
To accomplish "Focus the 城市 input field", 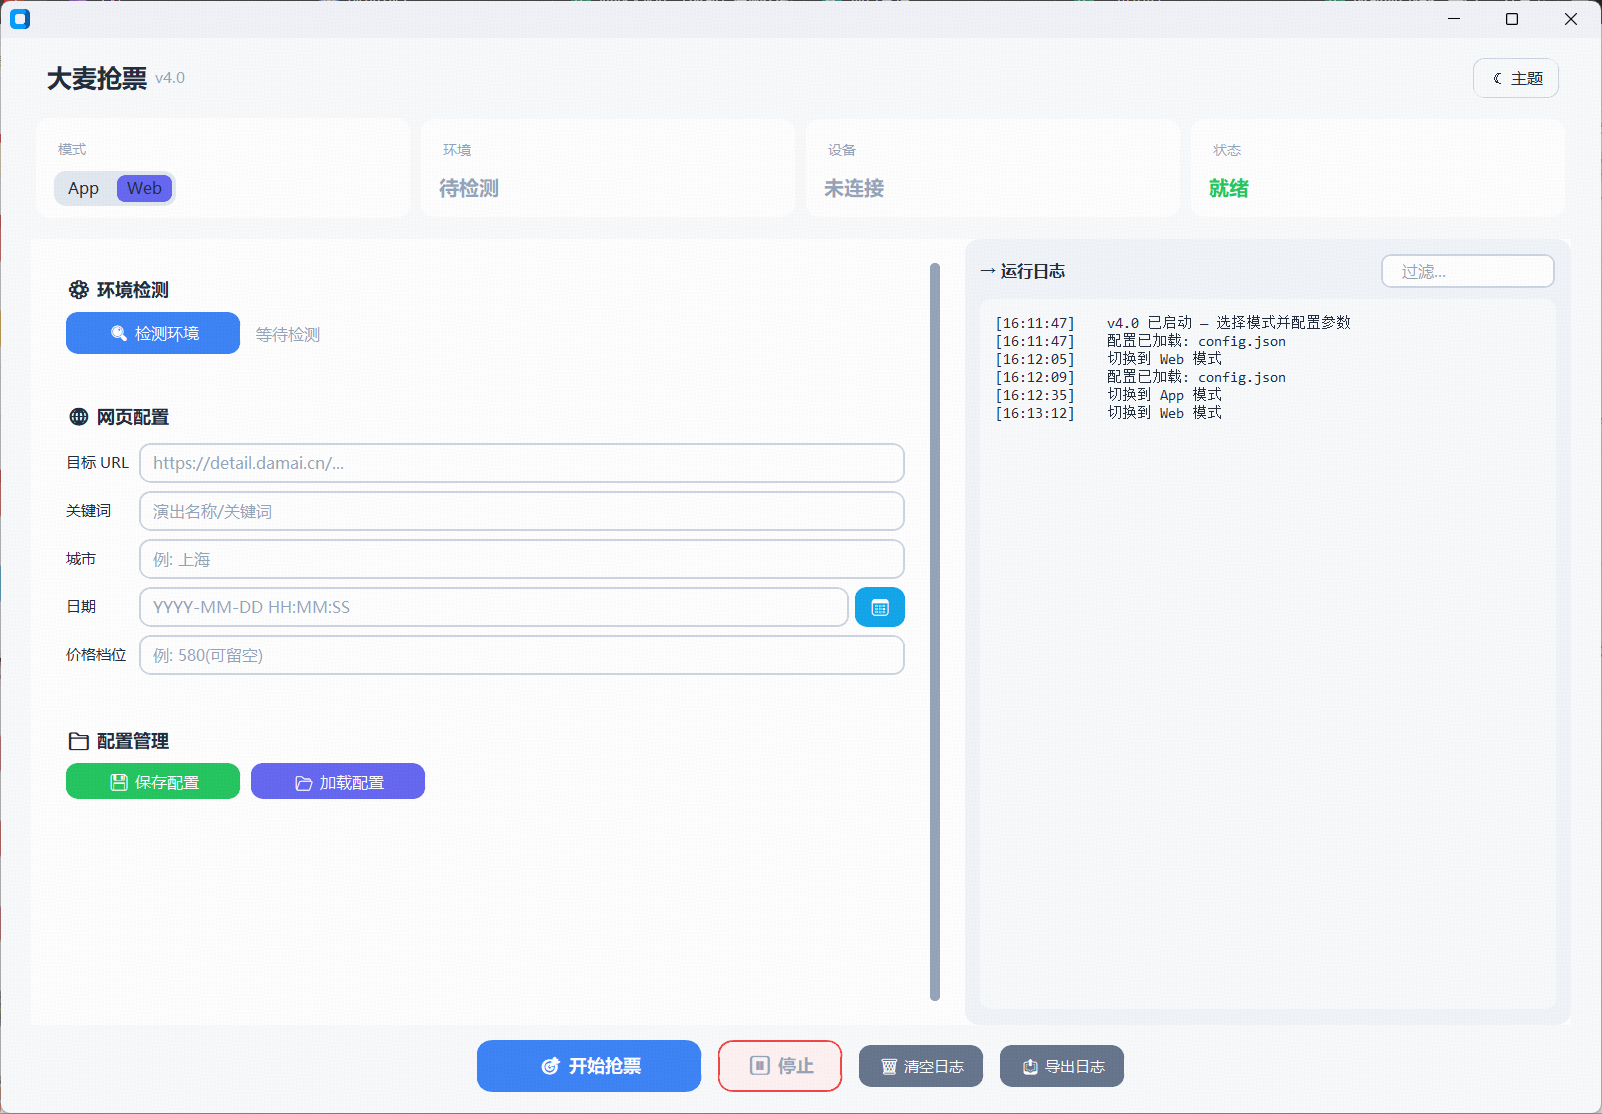I will coord(522,559).
